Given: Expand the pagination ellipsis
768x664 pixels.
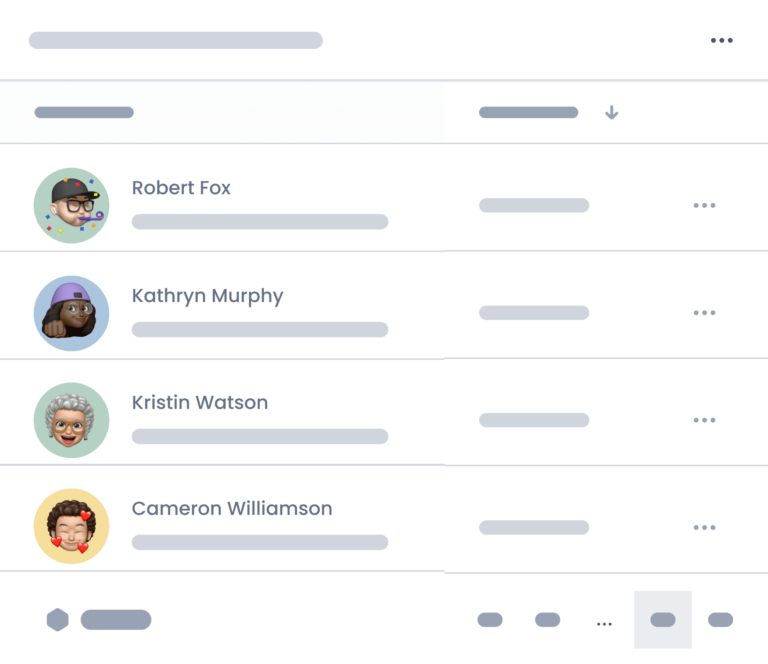Looking at the screenshot, I should pos(604,623).
